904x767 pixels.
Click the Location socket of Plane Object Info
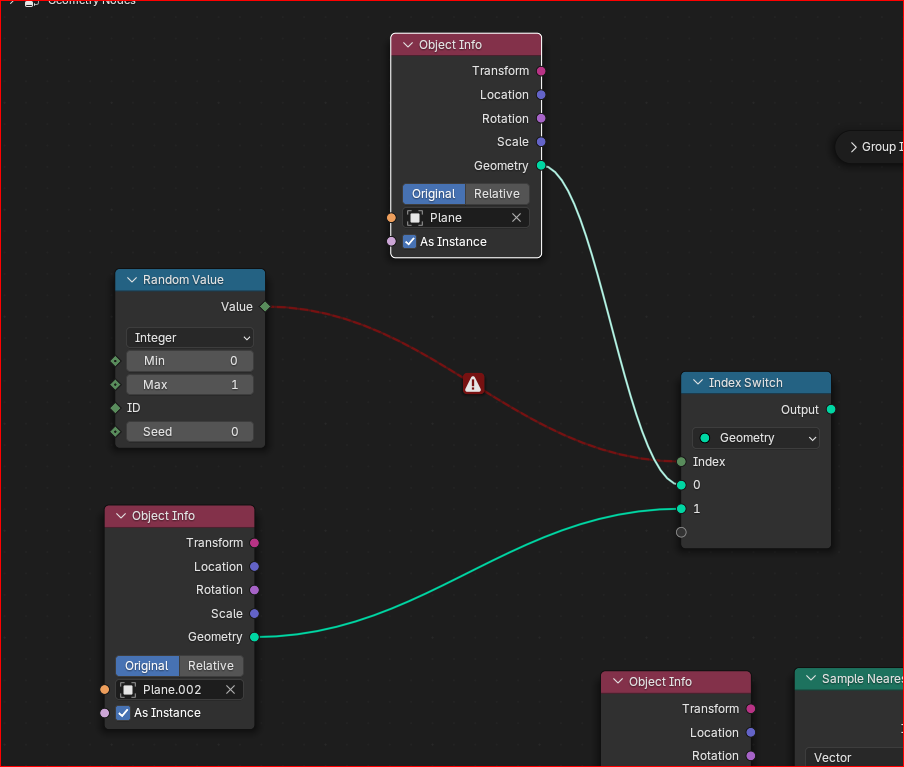[541, 95]
